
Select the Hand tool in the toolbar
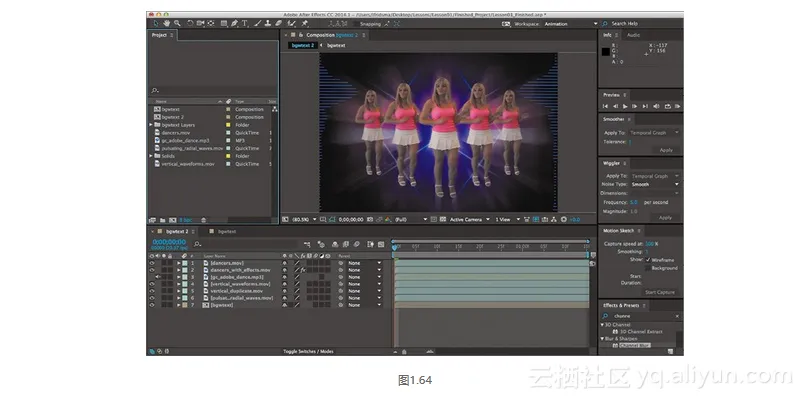tap(165, 23)
